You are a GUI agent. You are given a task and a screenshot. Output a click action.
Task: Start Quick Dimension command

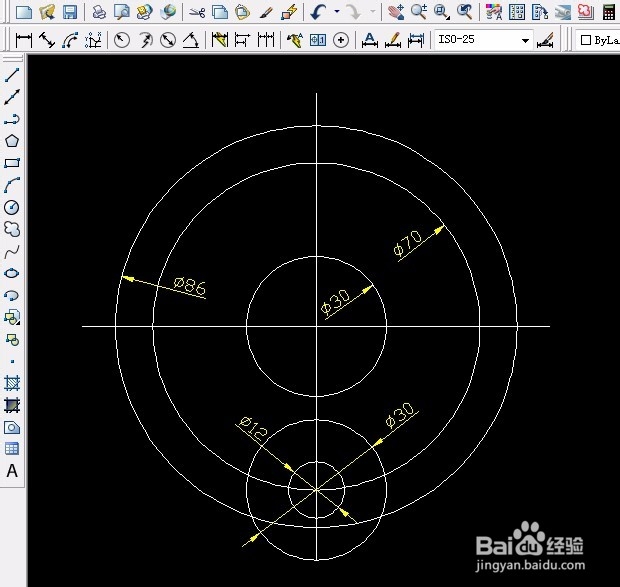coord(219,40)
